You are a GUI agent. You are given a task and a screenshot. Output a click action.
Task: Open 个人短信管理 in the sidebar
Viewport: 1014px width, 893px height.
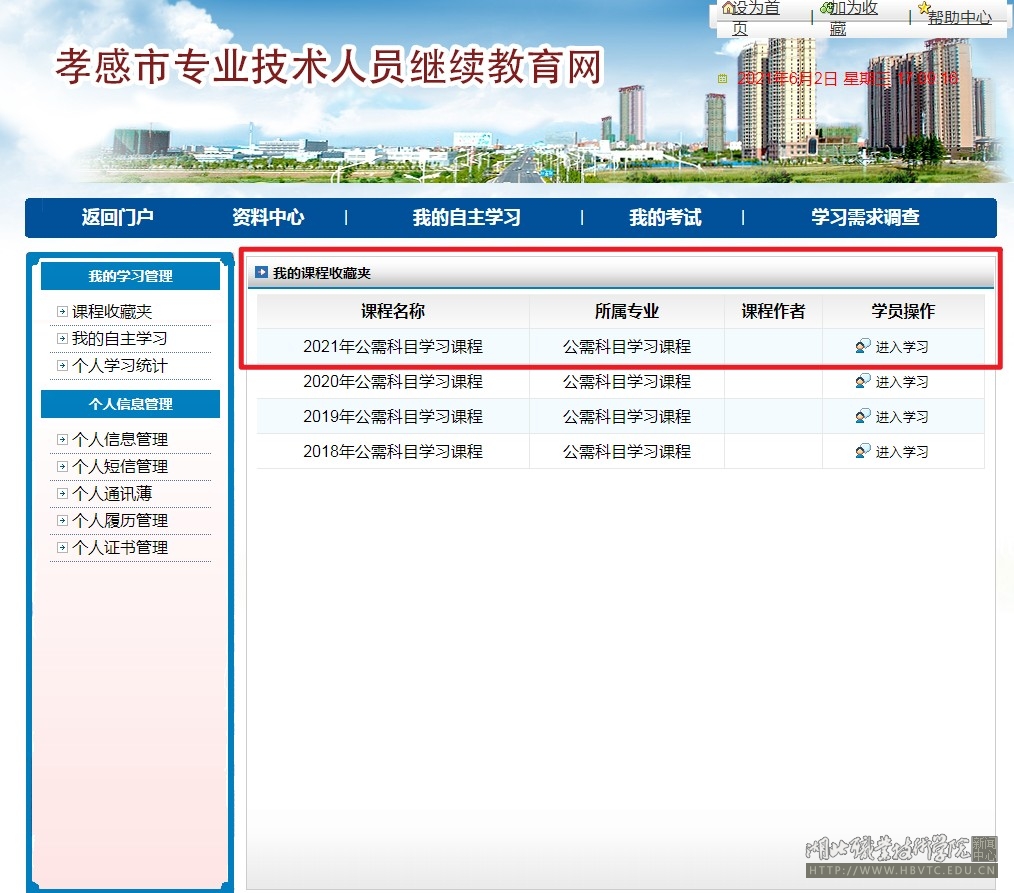click(119, 467)
